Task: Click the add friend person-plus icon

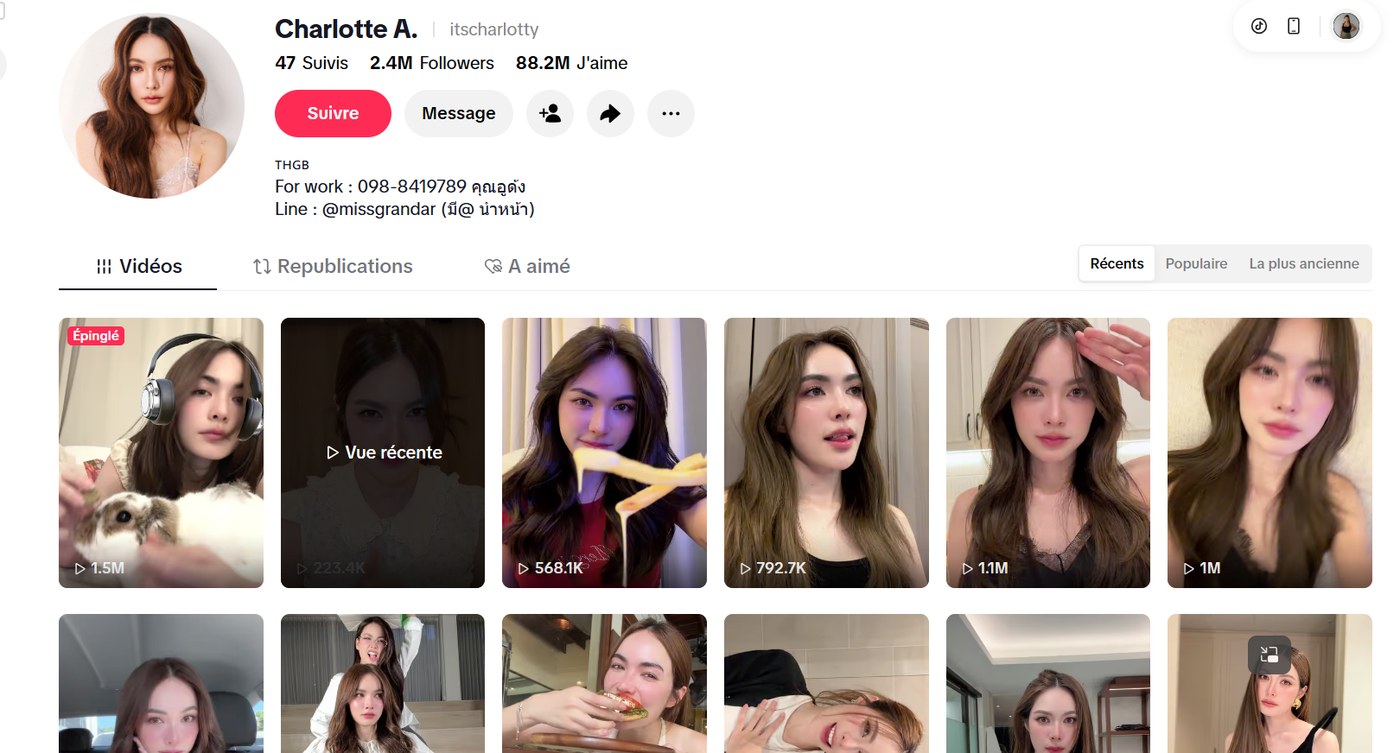Action: click(550, 114)
